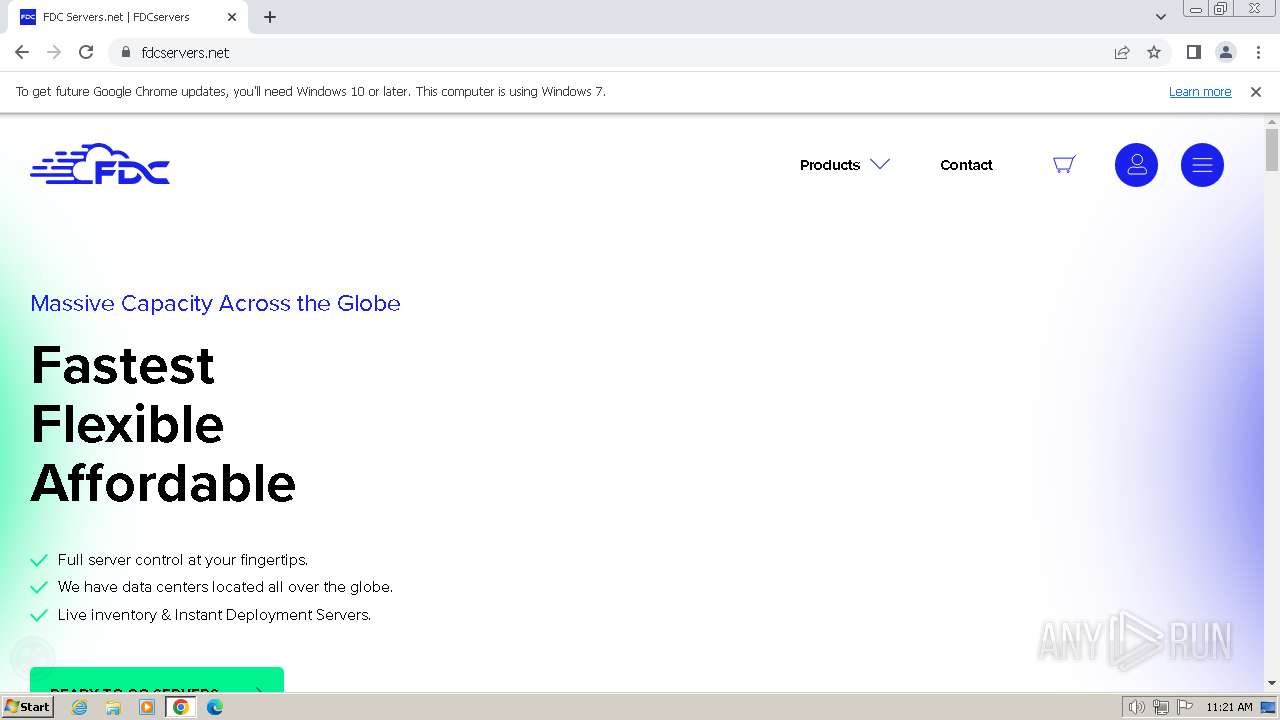The image size is (1280, 720).
Task: Switch to Chrome in the taskbar
Action: pyautogui.click(x=181, y=707)
